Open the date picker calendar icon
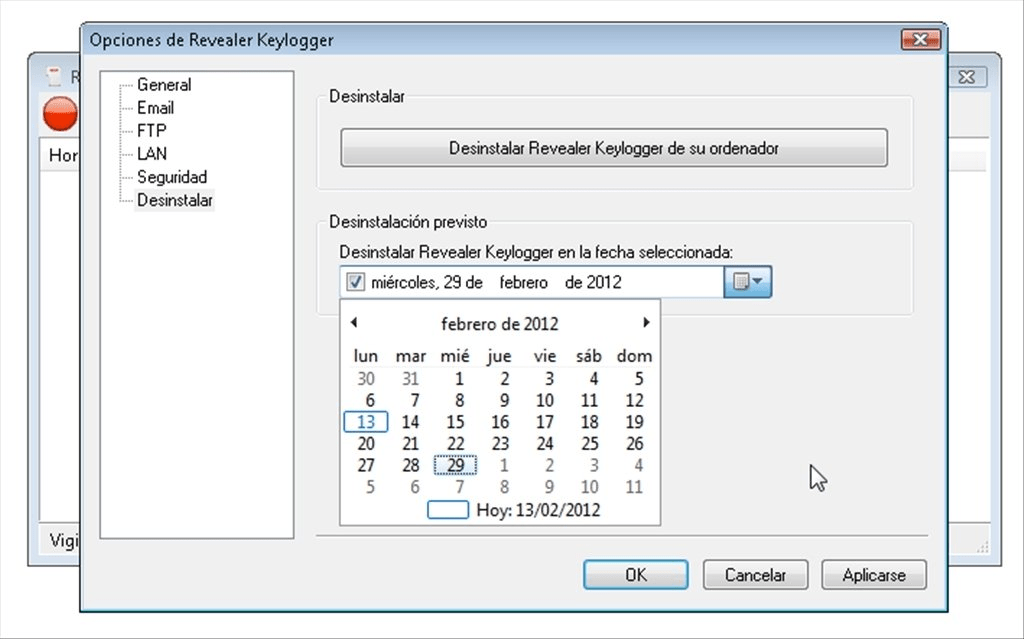1024x639 pixels. (x=740, y=282)
